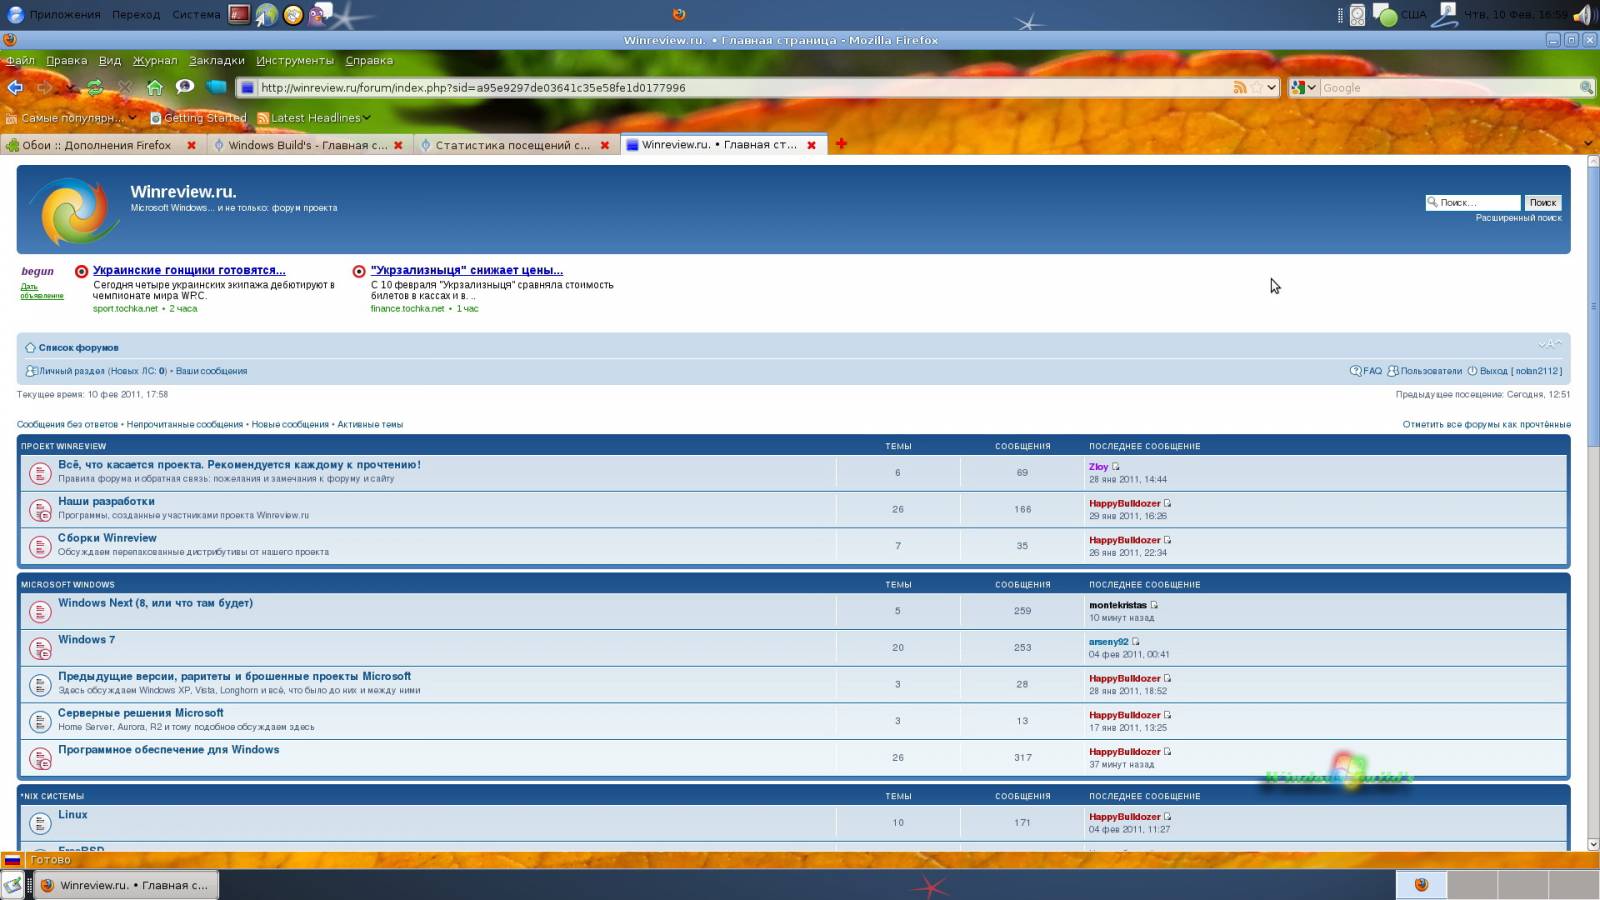
Task: Open the Система panel menu
Action: point(196,14)
